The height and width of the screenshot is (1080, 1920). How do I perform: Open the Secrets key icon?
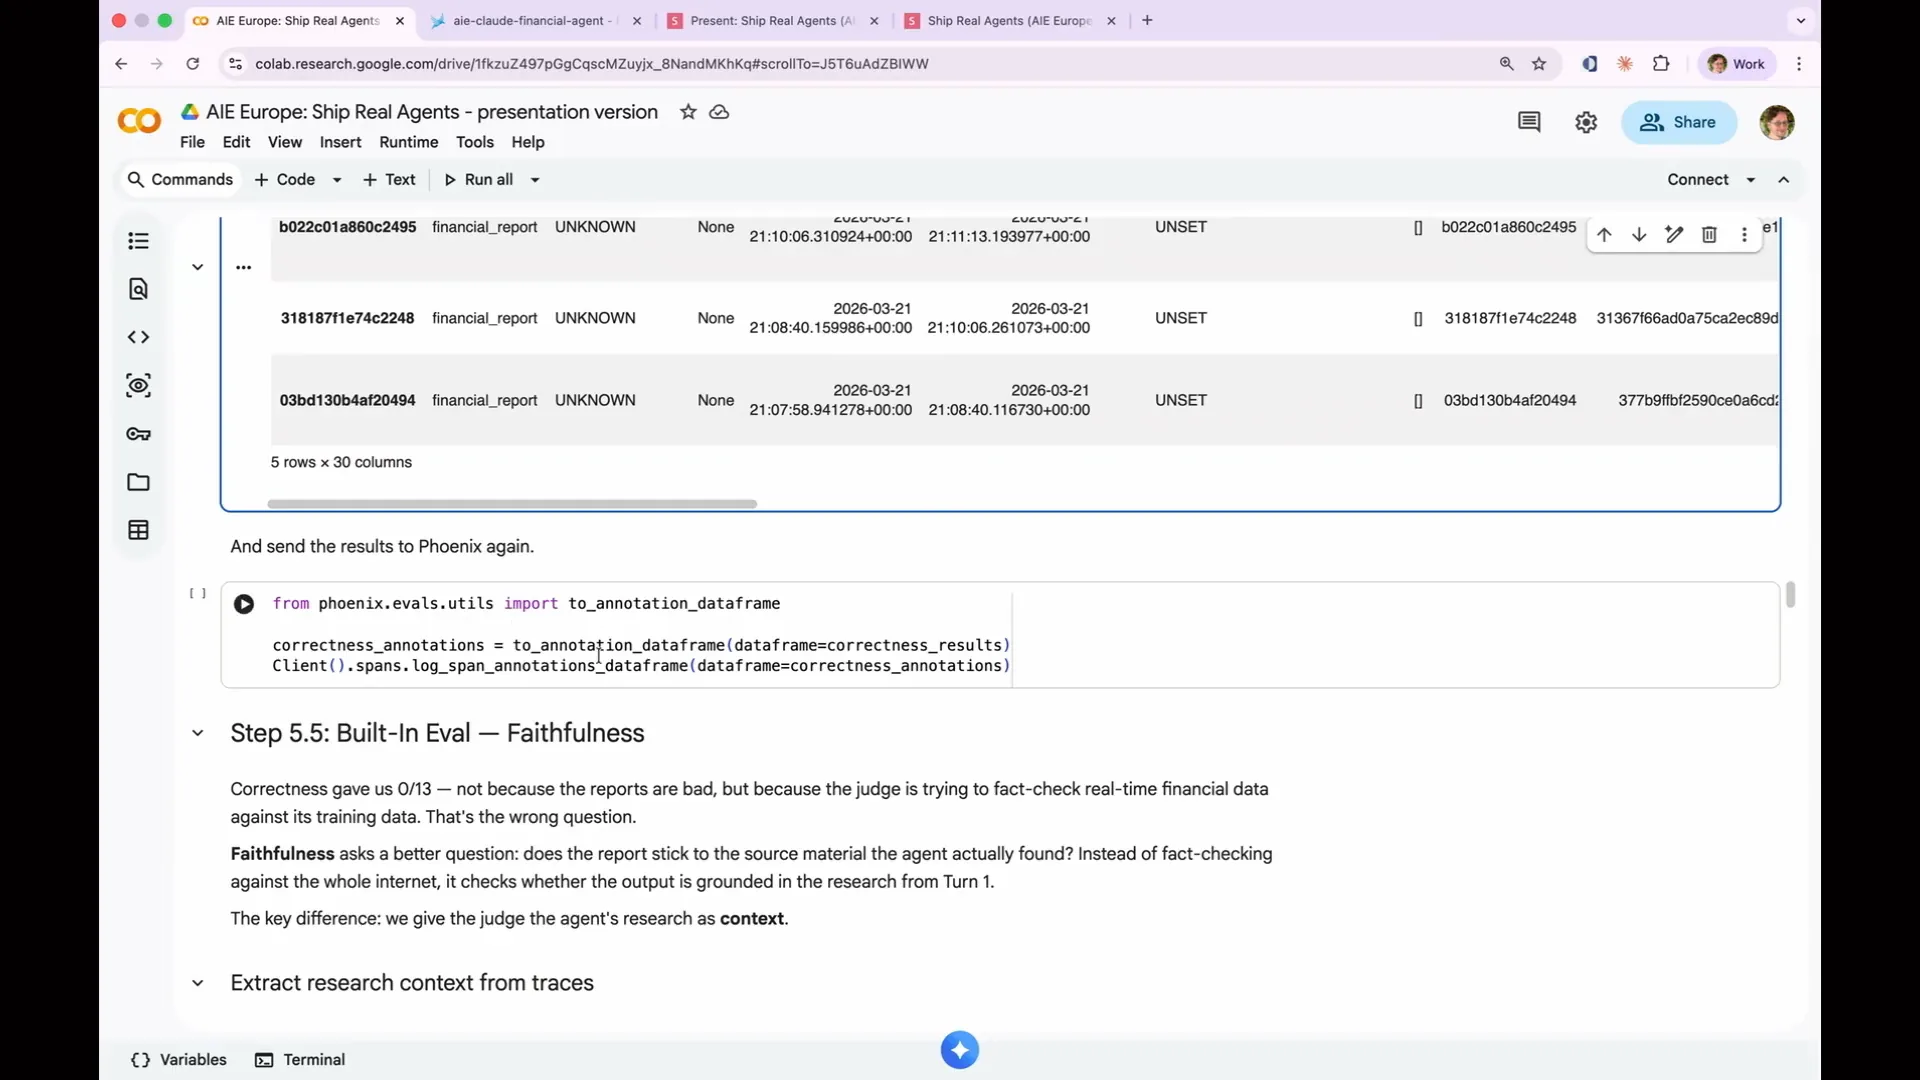[x=139, y=434]
